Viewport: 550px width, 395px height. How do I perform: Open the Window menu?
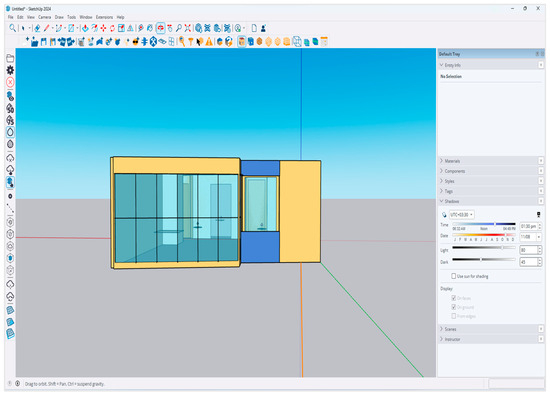tap(86, 17)
